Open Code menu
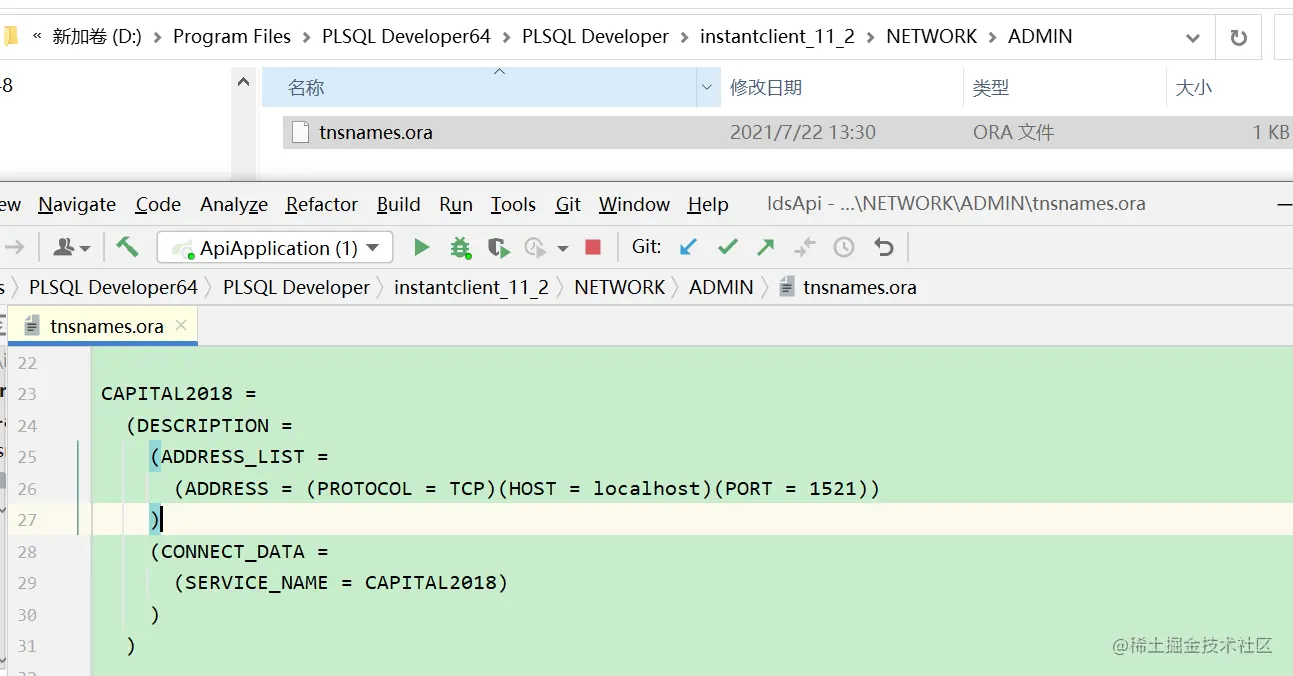This screenshot has height=676, width=1293. [x=158, y=204]
